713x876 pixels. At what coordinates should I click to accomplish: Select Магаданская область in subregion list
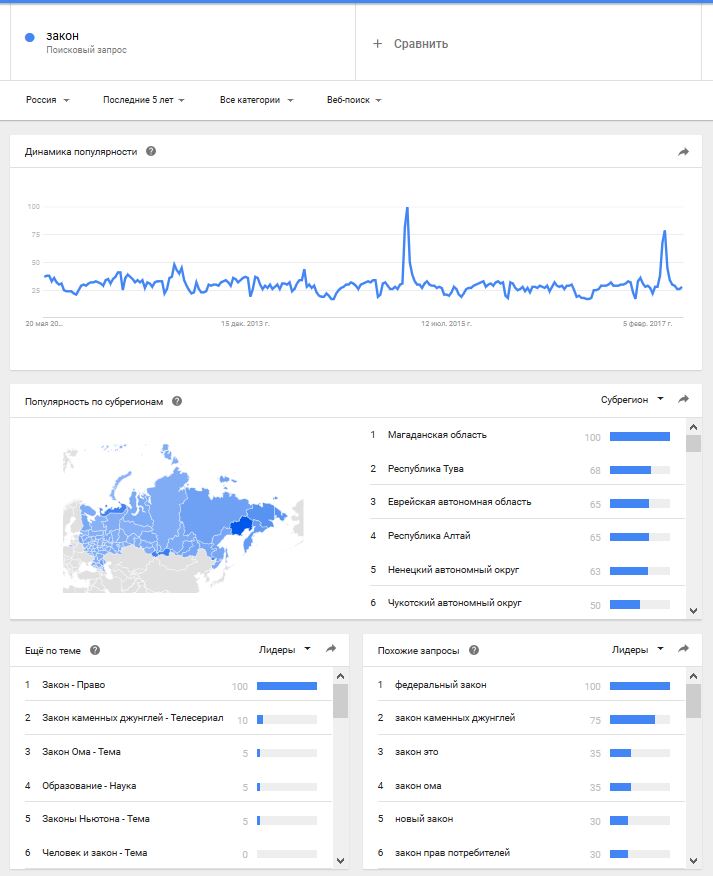point(437,435)
